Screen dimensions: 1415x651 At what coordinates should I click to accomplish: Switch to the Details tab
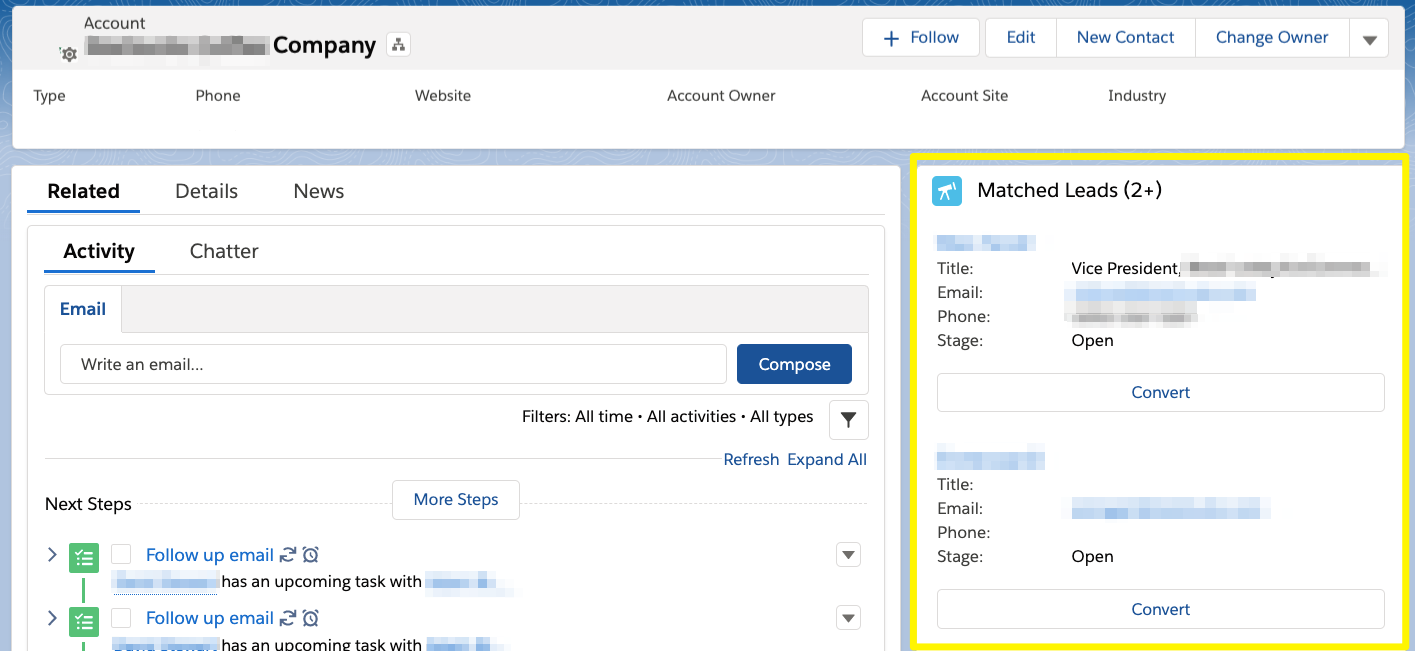tap(206, 191)
